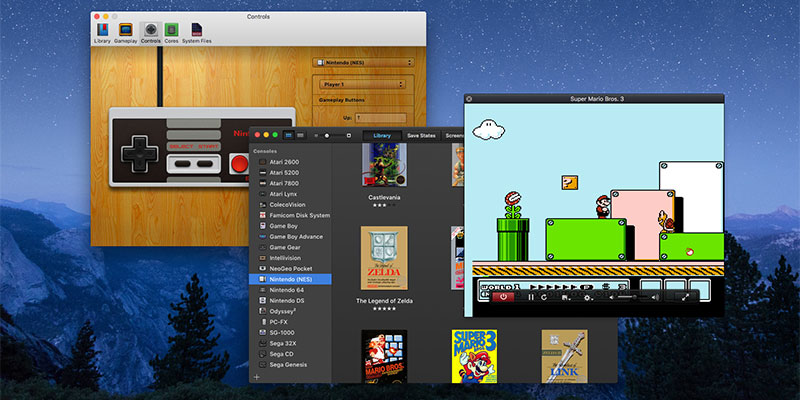This screenshot has width=800, height=400.
Task: Click the restart game icon
Action: click(545, 296)
